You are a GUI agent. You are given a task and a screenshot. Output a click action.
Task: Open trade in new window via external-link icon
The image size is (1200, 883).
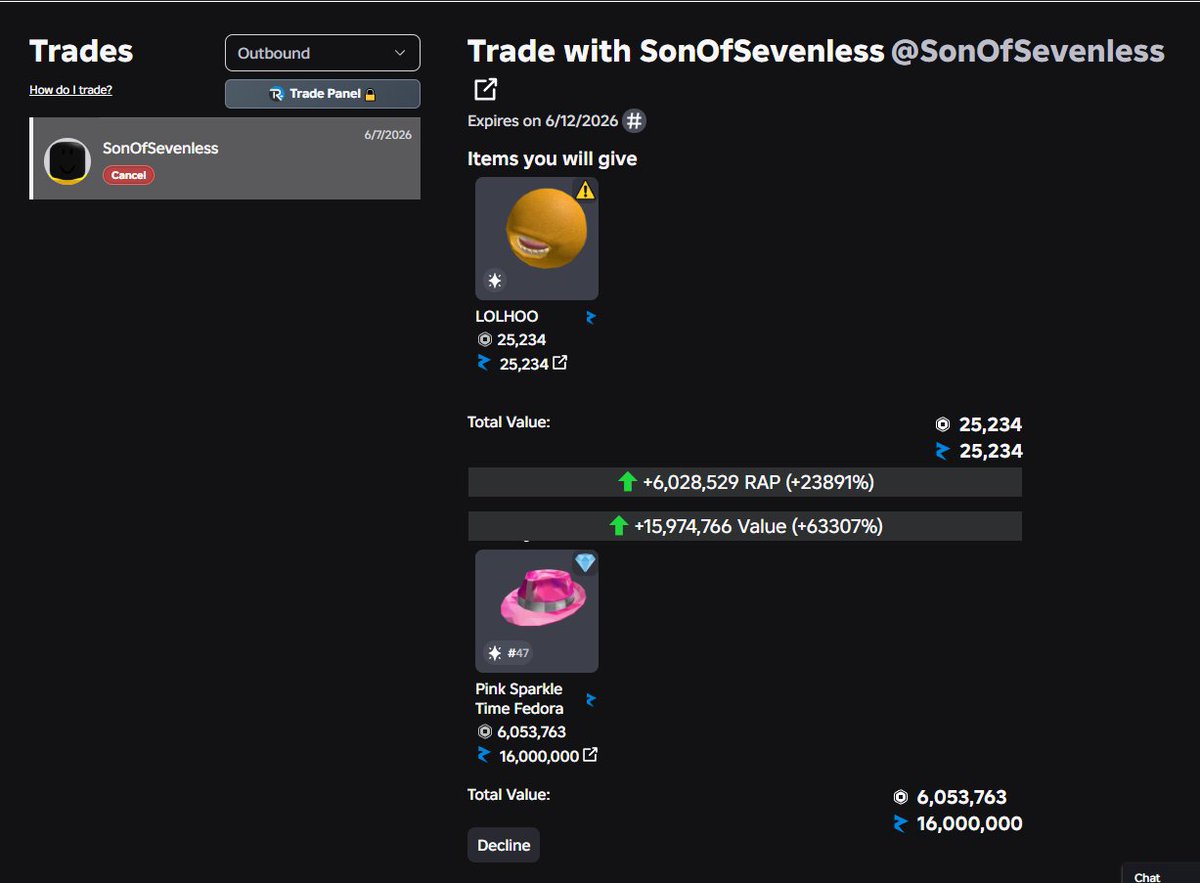tap(485, 89)
